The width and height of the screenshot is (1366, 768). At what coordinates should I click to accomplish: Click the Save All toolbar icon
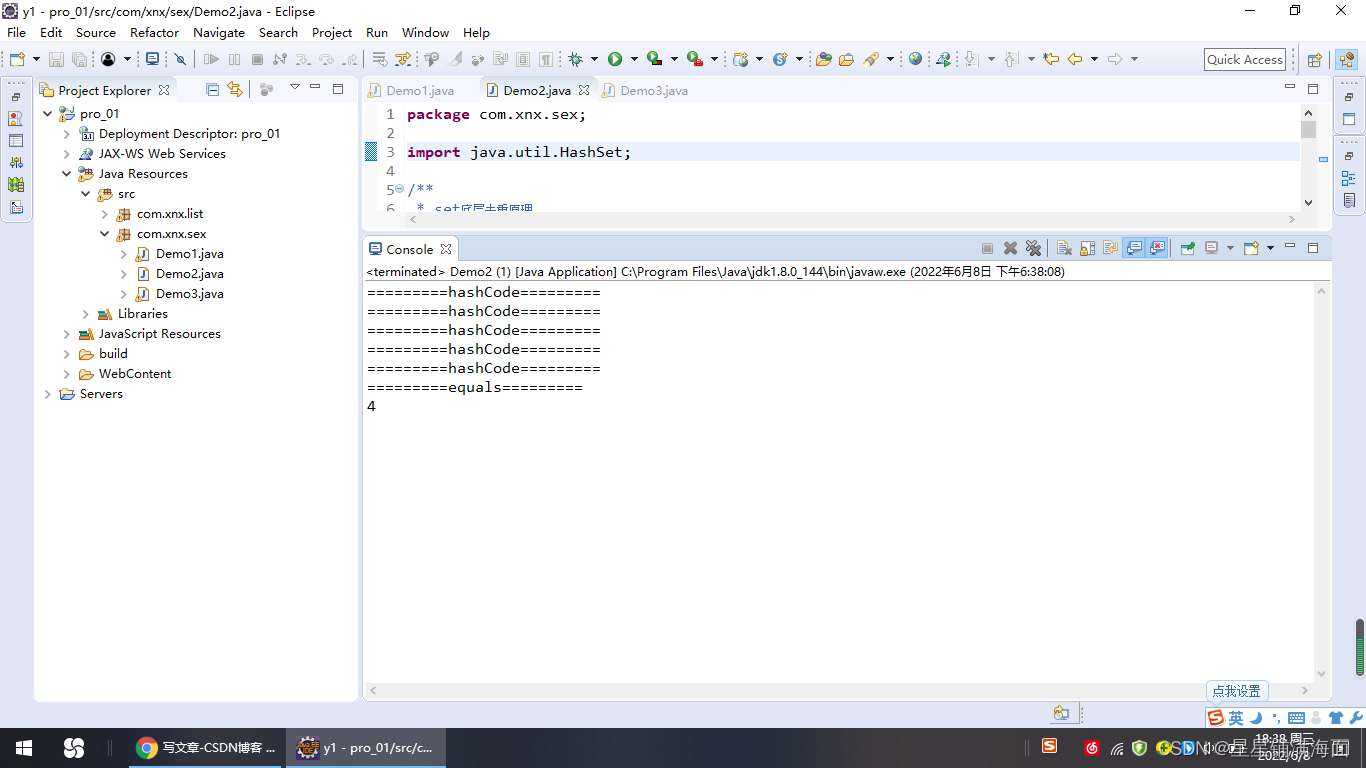point(79,59)
